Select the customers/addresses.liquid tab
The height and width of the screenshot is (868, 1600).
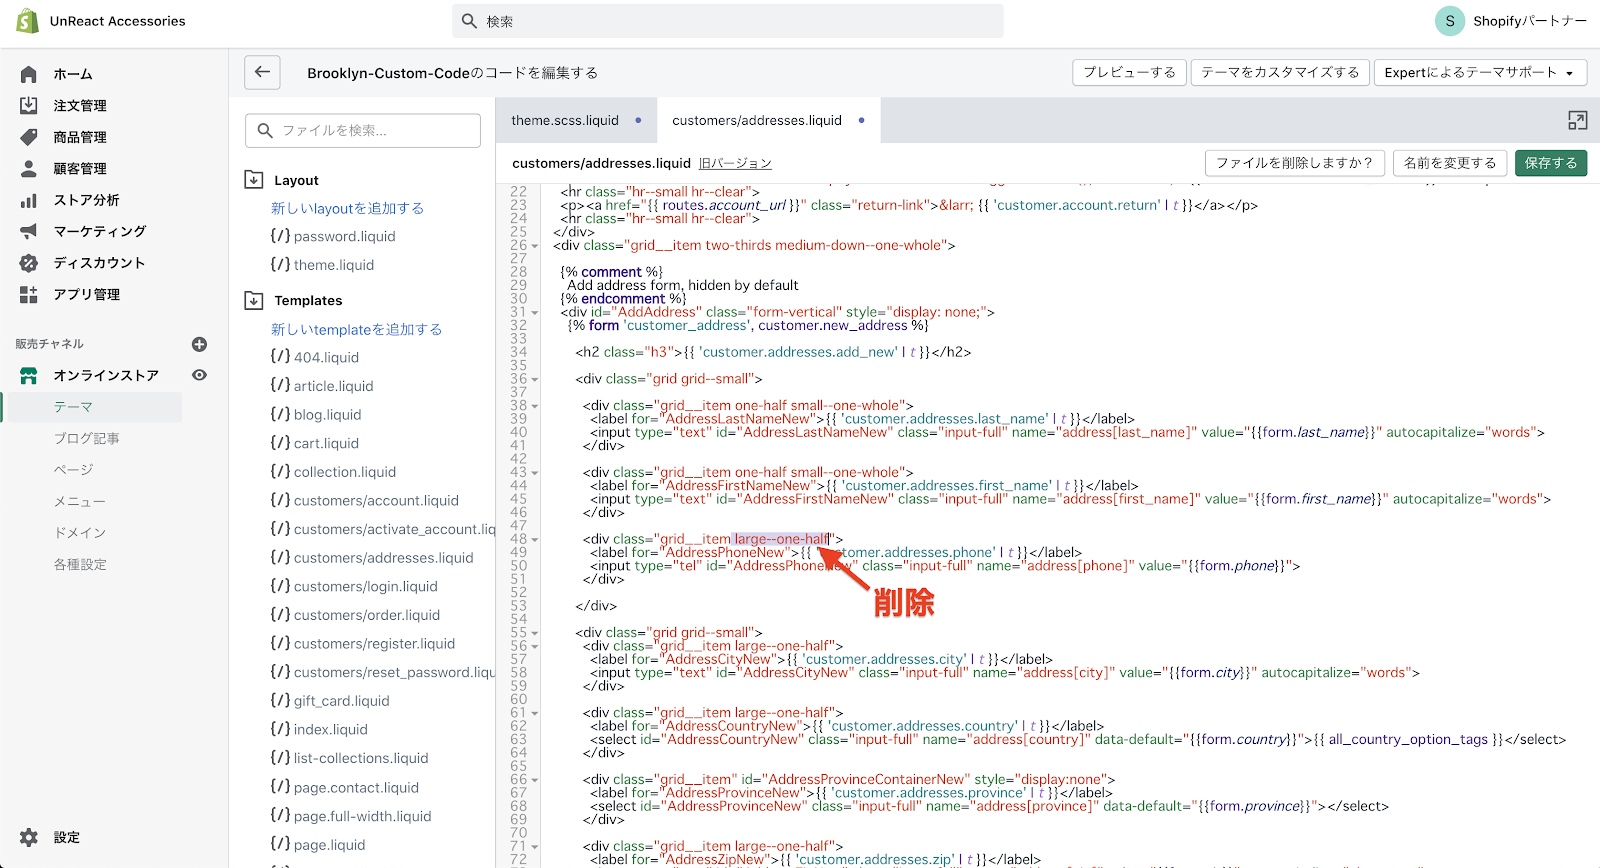point(756,120)
